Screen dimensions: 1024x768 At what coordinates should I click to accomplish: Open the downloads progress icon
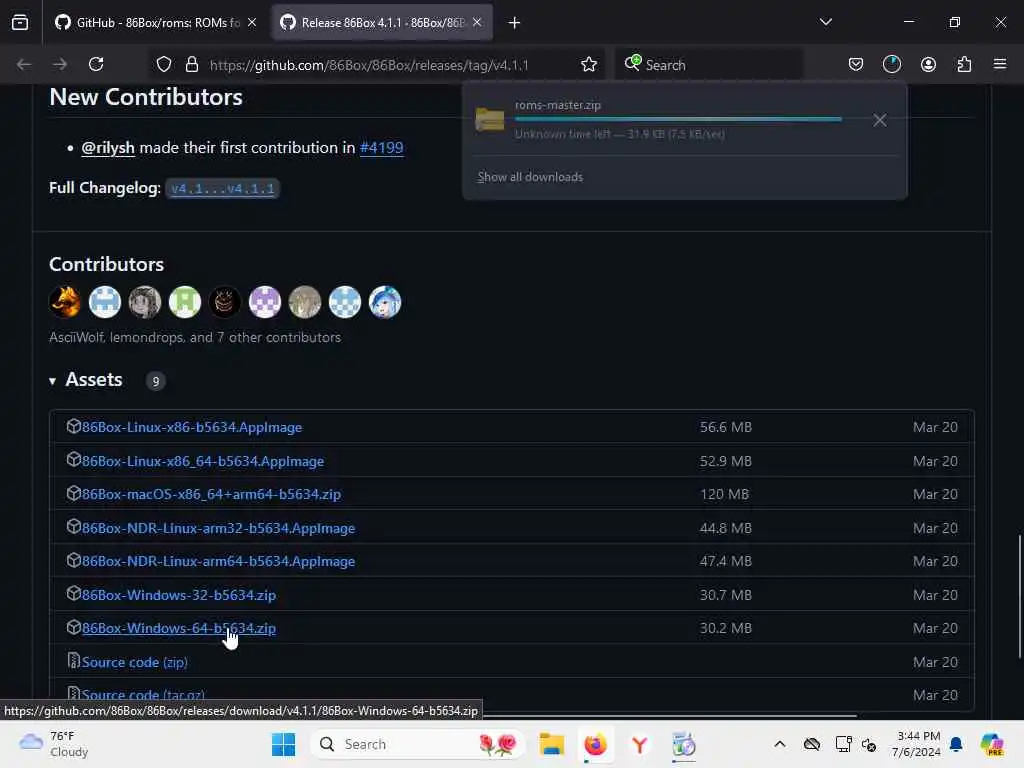(x=891, y=64)
